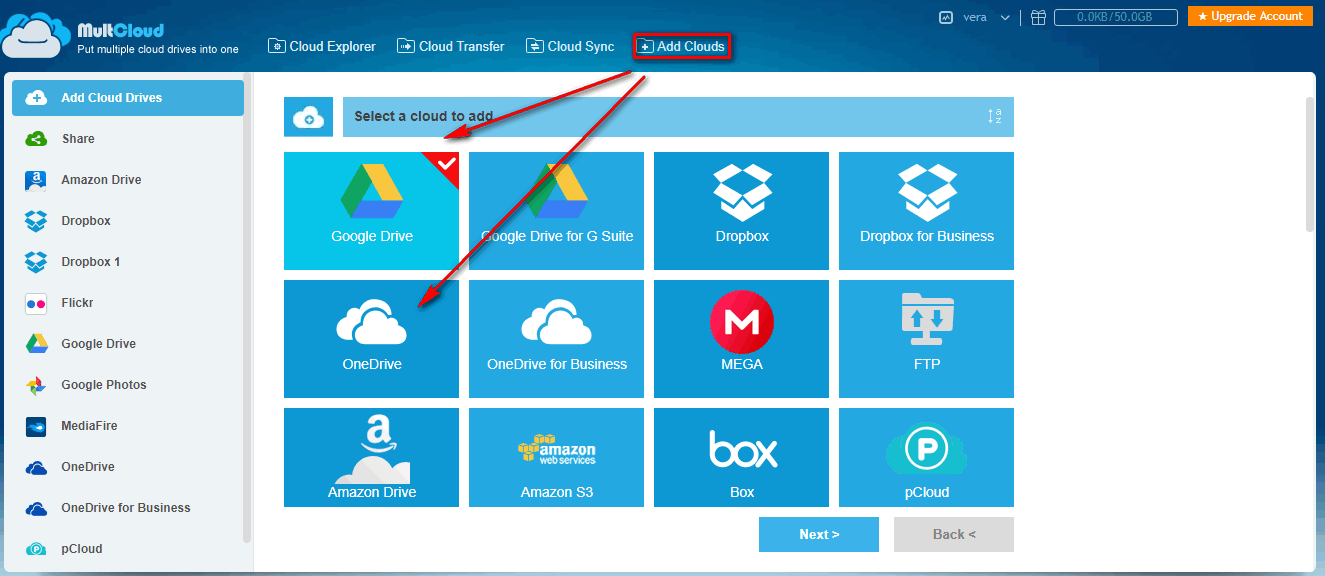Click the add-cloud icon beside header
Screen dimensions: 1325x576
[308, 117]
